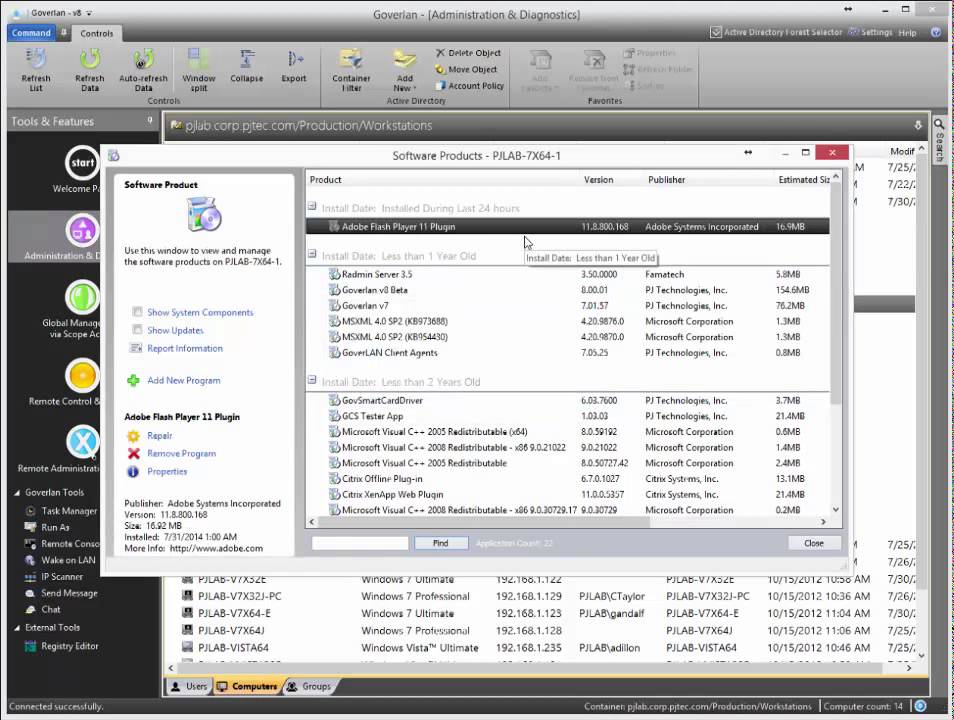Screen dimensions: 954x720
Task: Click the software list horizontal scrollbar
Action: pos(484,522)
